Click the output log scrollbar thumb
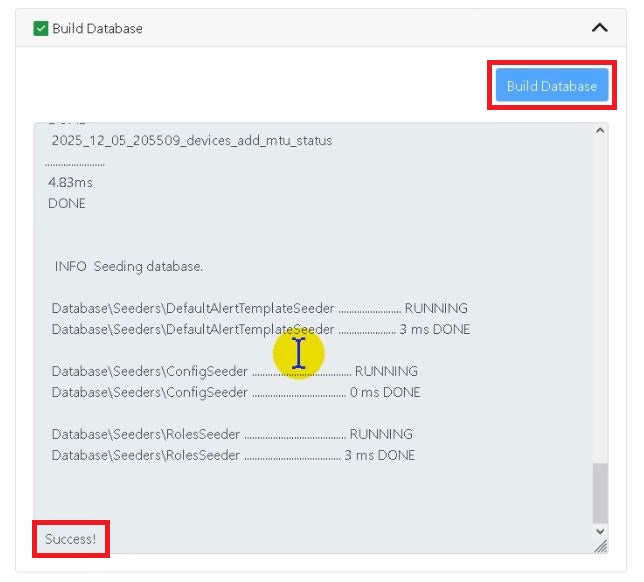The image size is (644, 582). [x=600, y=492]
